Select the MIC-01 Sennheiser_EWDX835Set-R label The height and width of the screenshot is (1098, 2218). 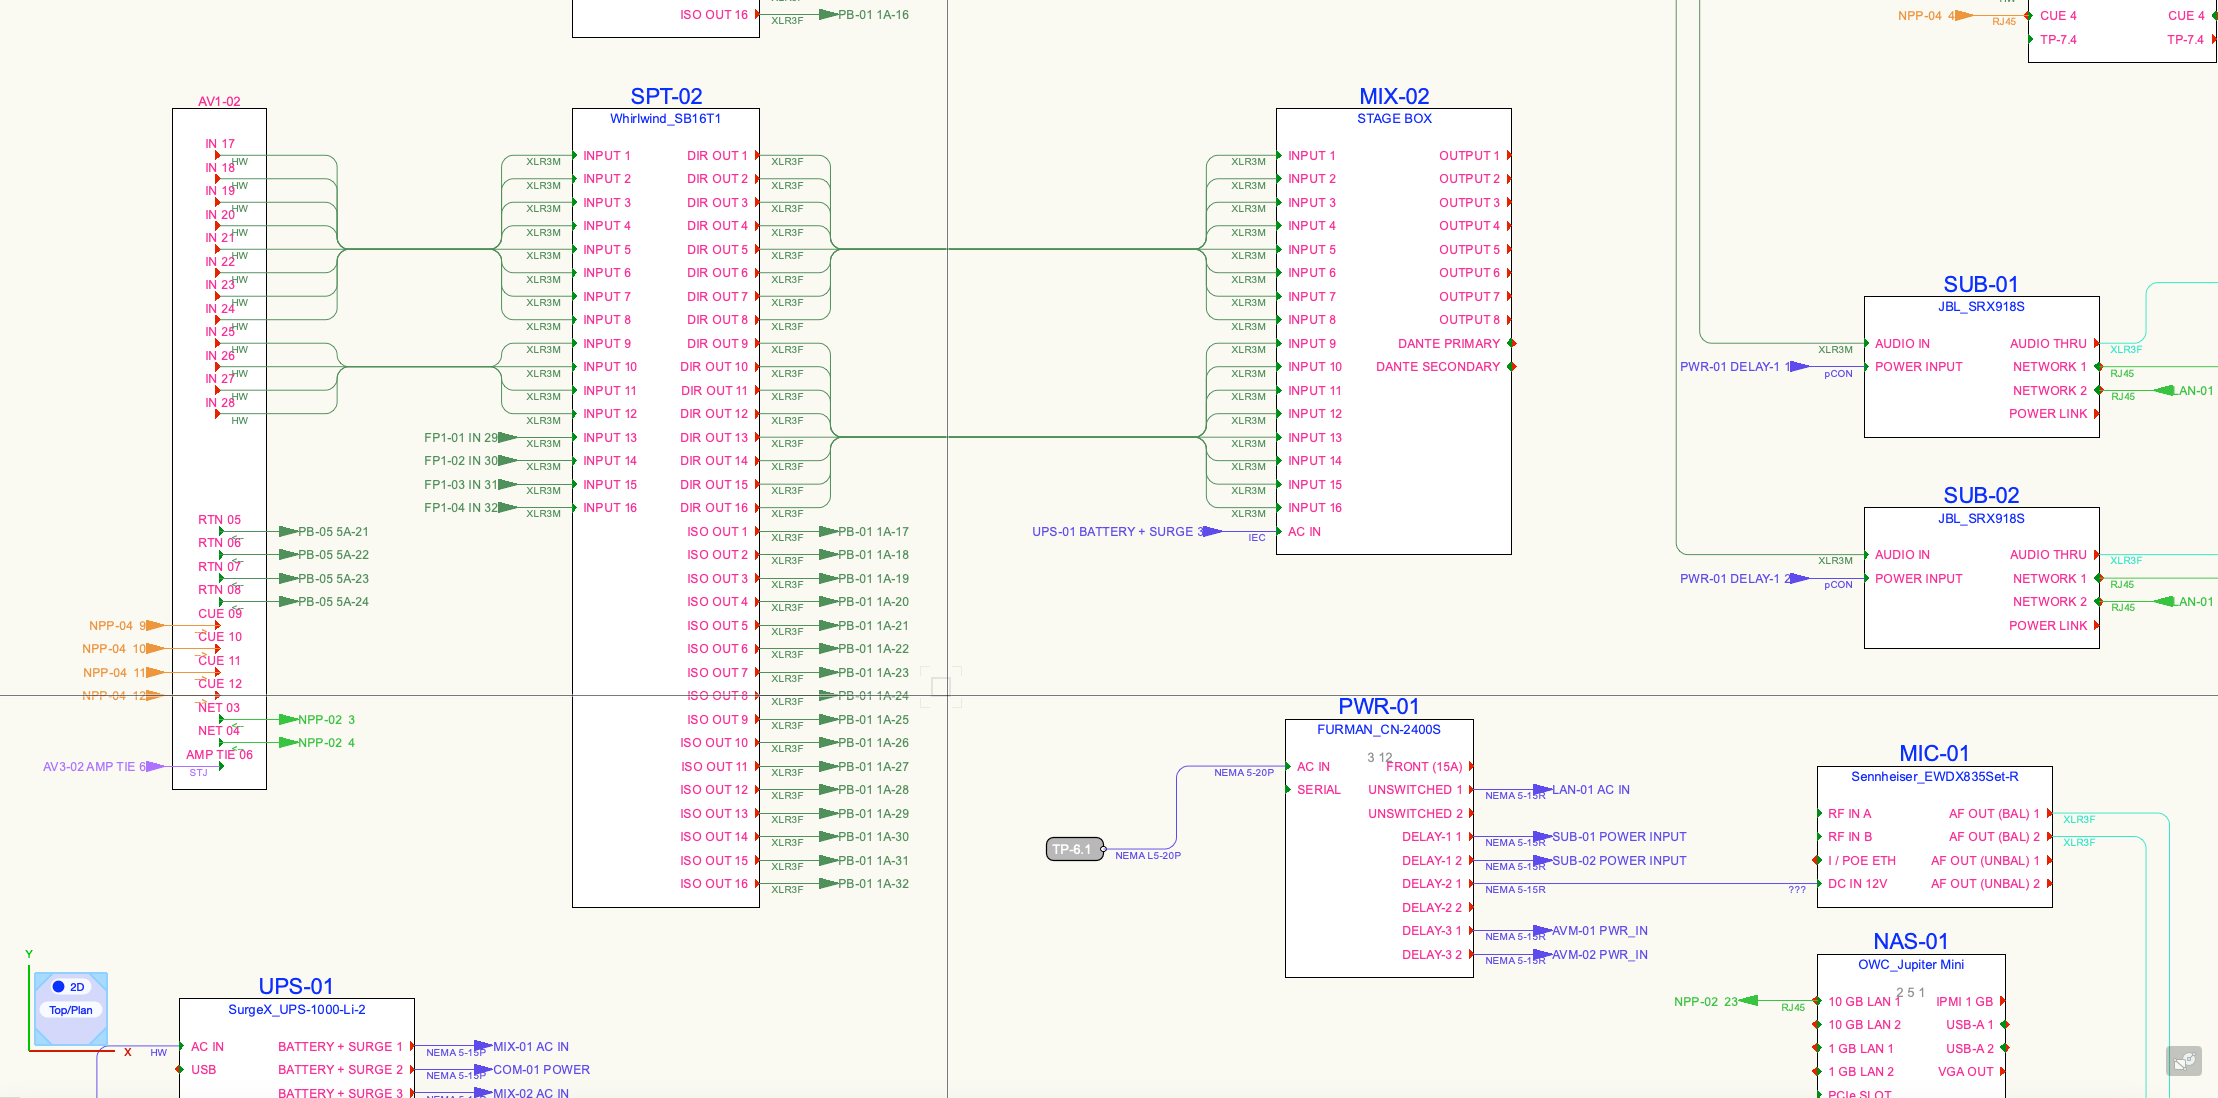1934,777
